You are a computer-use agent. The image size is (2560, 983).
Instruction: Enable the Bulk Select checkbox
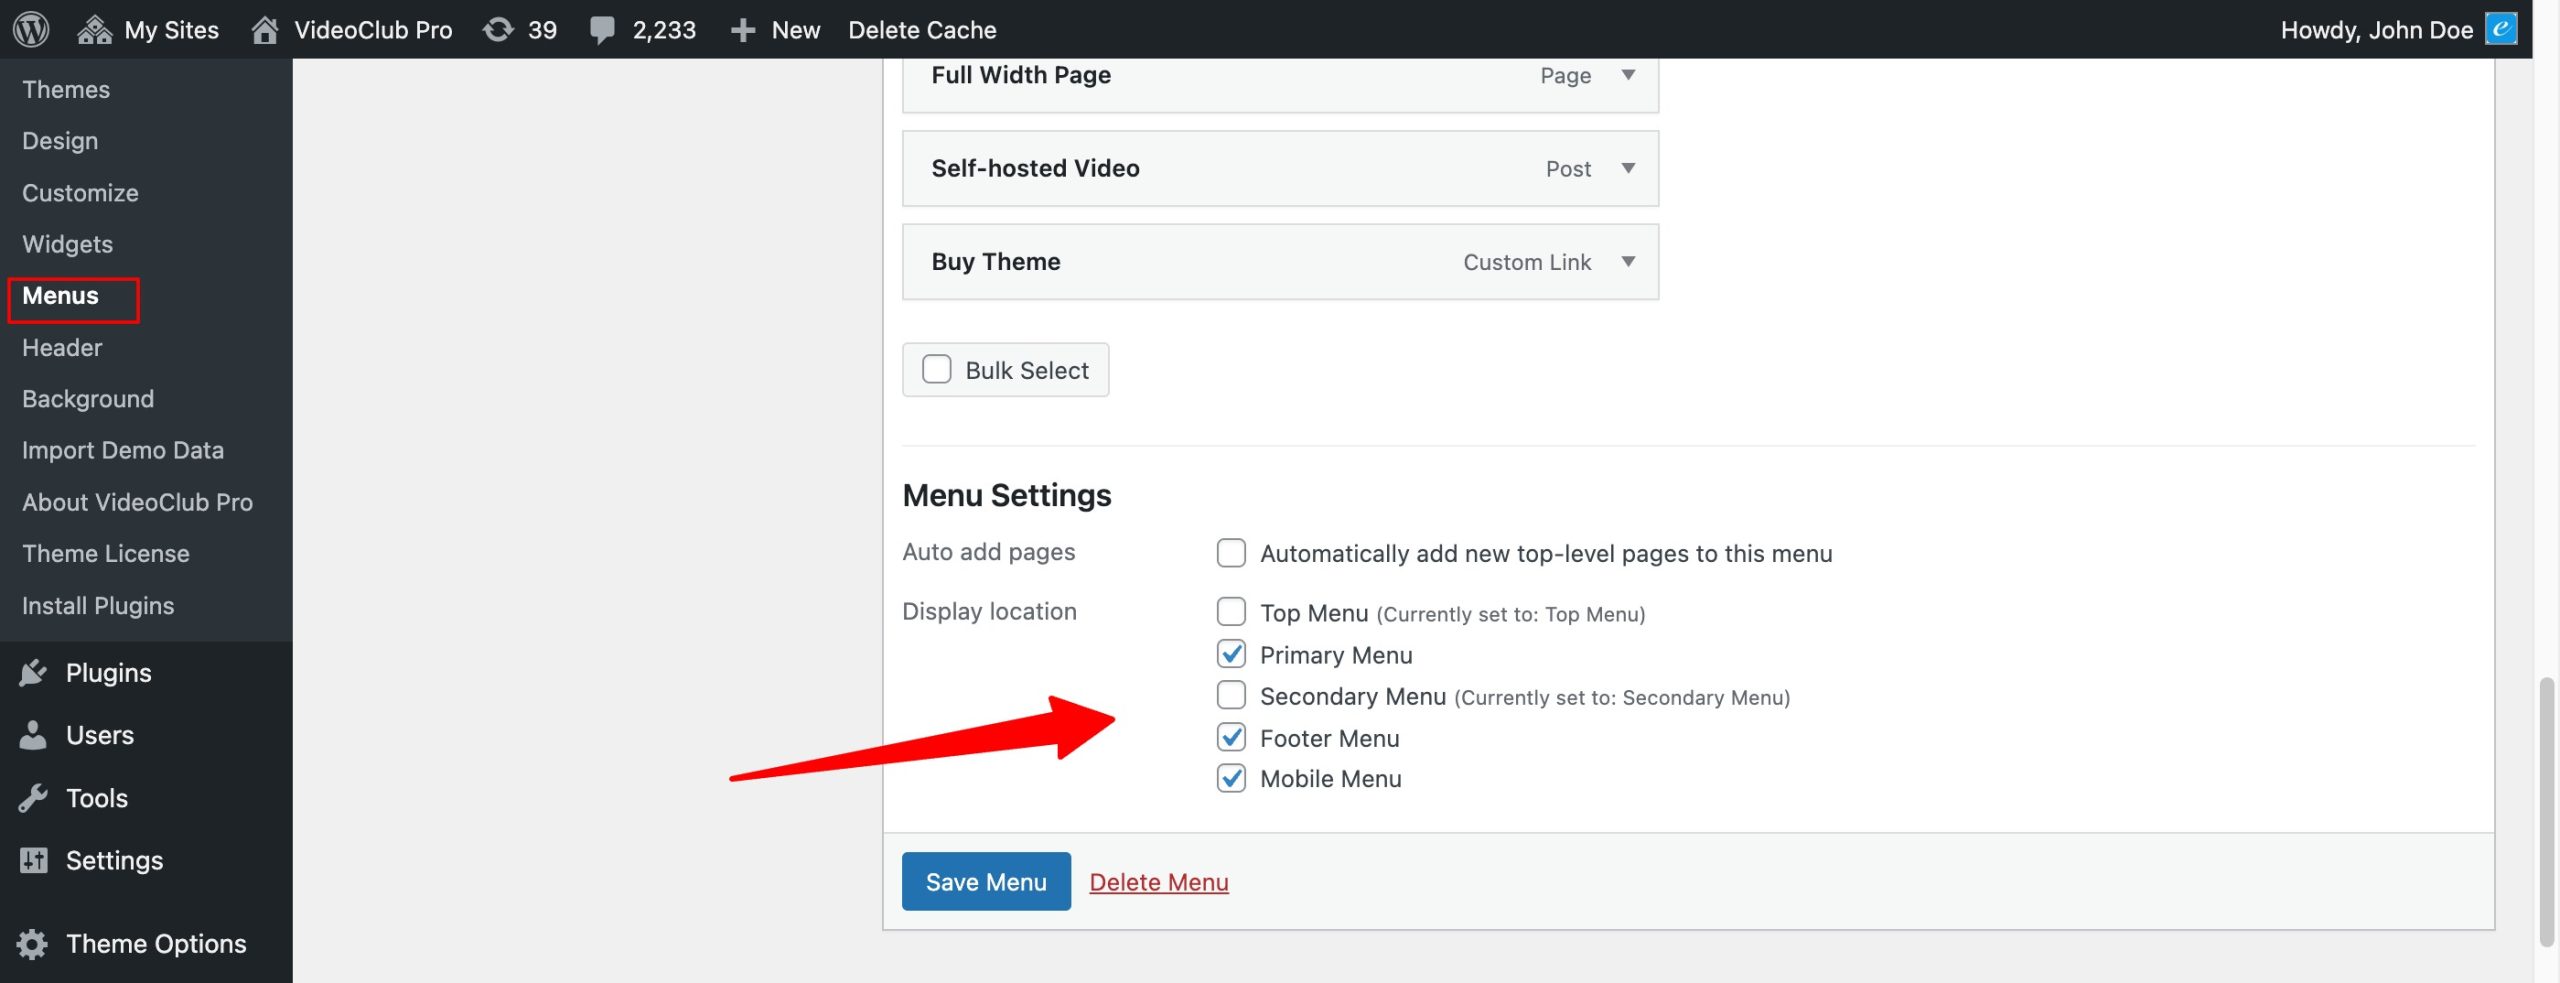tap(937, 369)
